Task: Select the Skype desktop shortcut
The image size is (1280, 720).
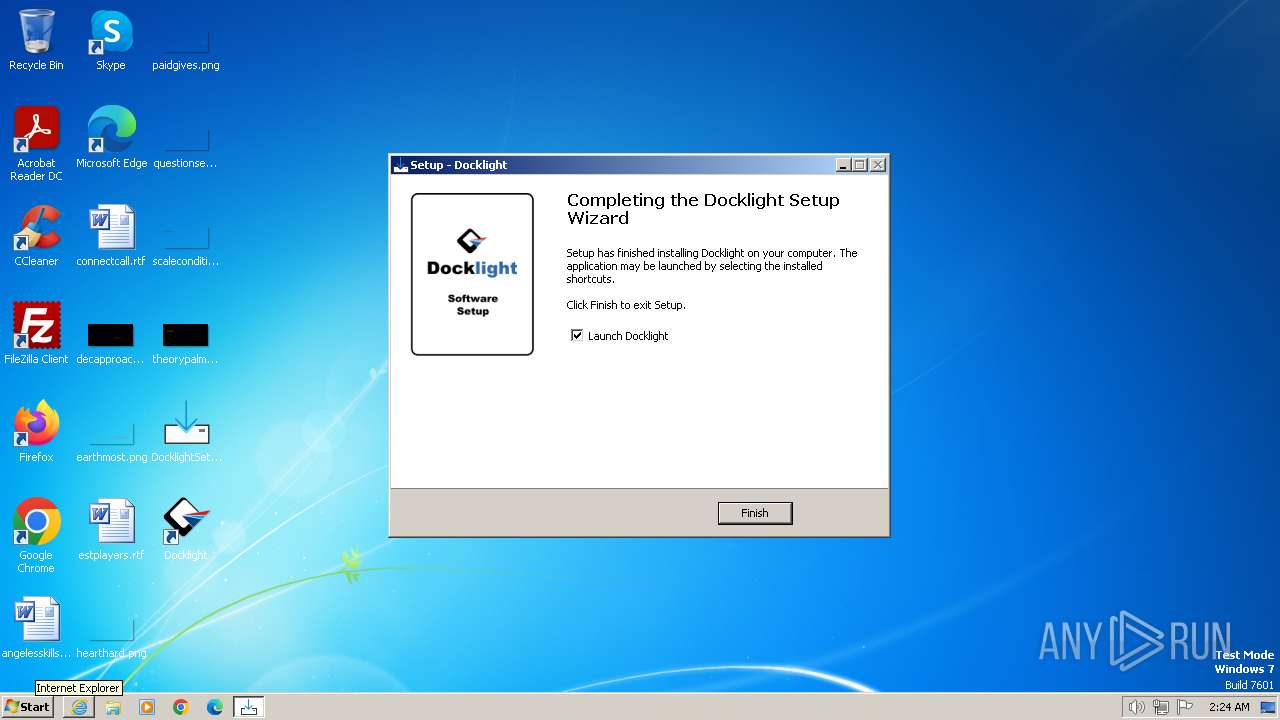Action: (x=111, y=41)
